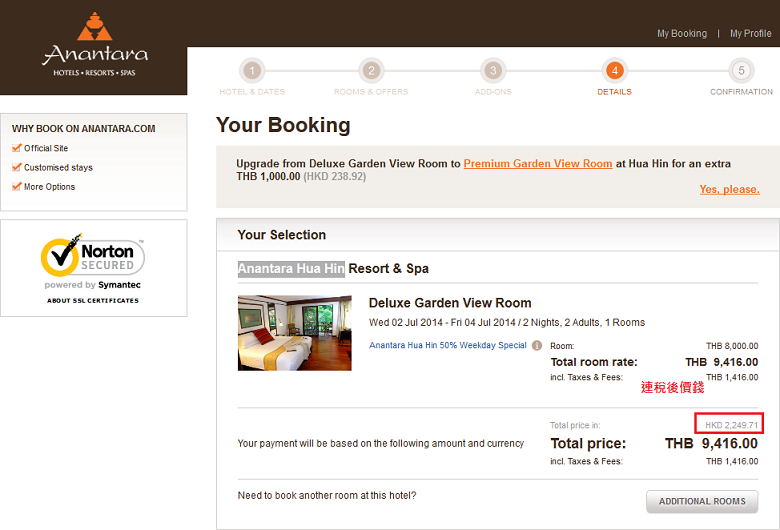The height and width of the screenshot is (530, 780).
Task: Click the Customised stays checkmark
Action: (x=16, y=167)
